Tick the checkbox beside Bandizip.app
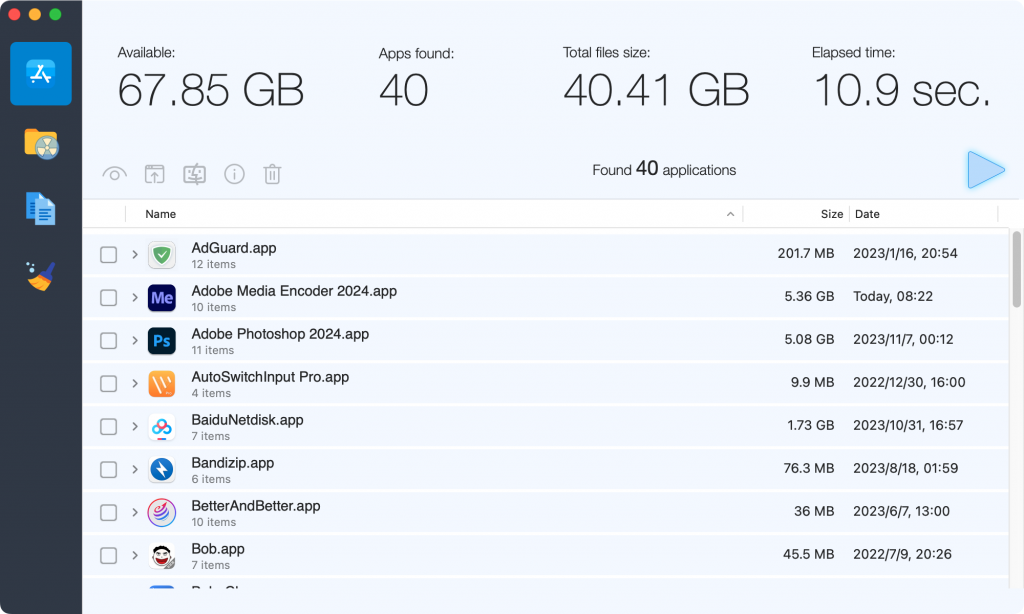This screenshot has width=1024, height=614. pyautogui.click(x=108, y=469)
